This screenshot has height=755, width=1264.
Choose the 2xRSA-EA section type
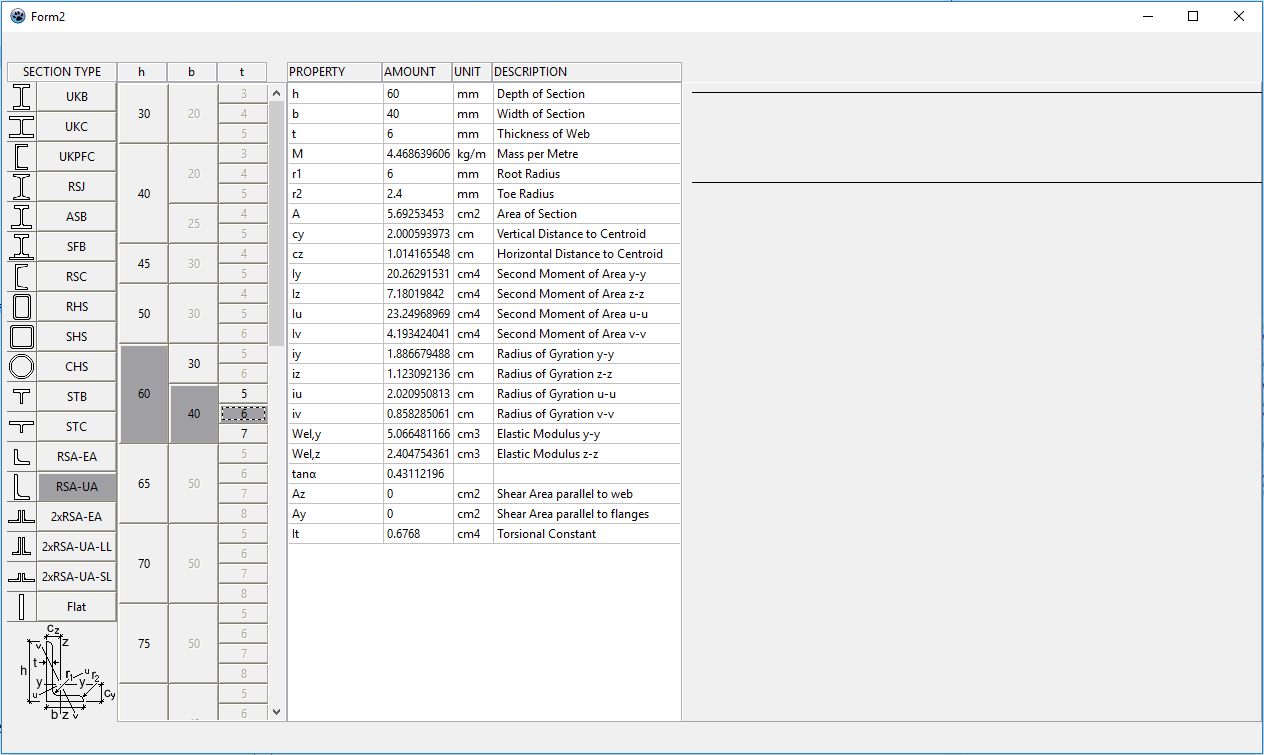pyautogui.click(x=77, y=517)
